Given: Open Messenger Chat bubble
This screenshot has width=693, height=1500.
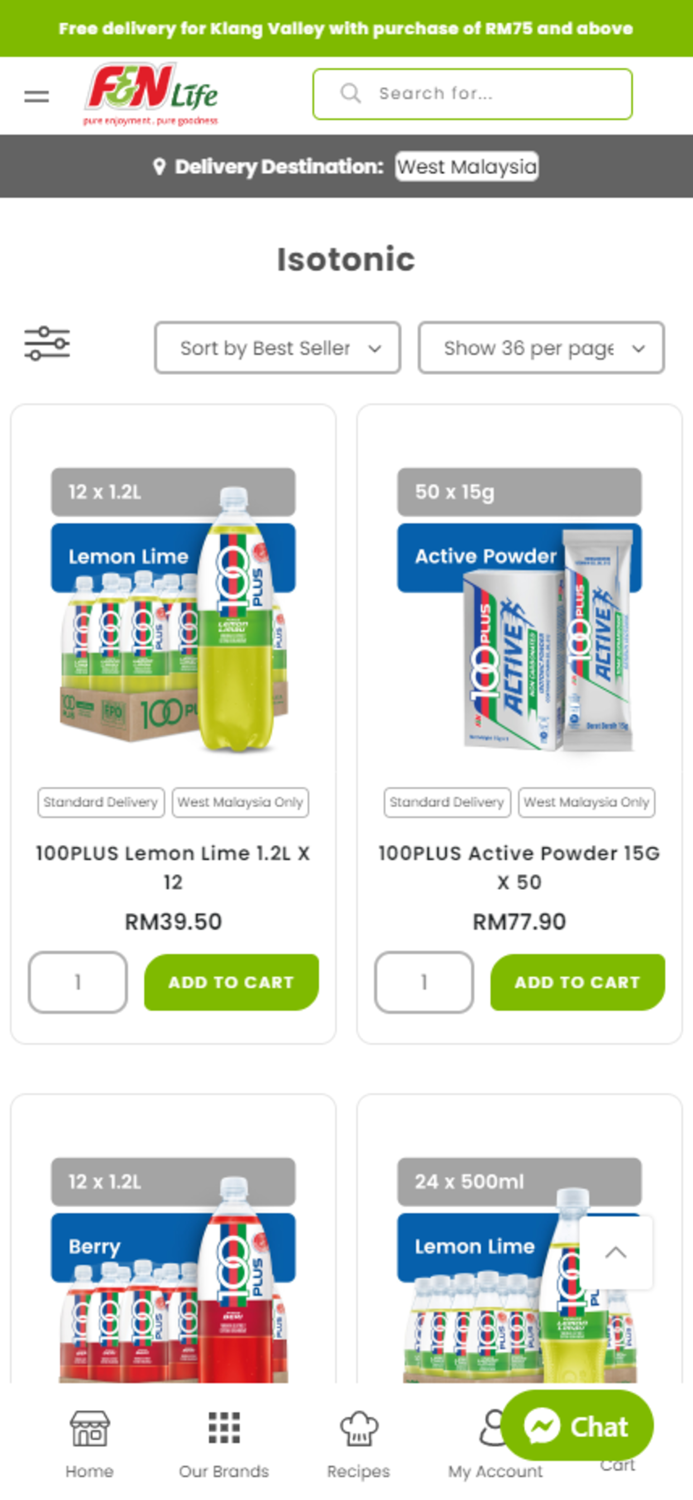Looking at the screenshot, I should (x=577, y=1426).
